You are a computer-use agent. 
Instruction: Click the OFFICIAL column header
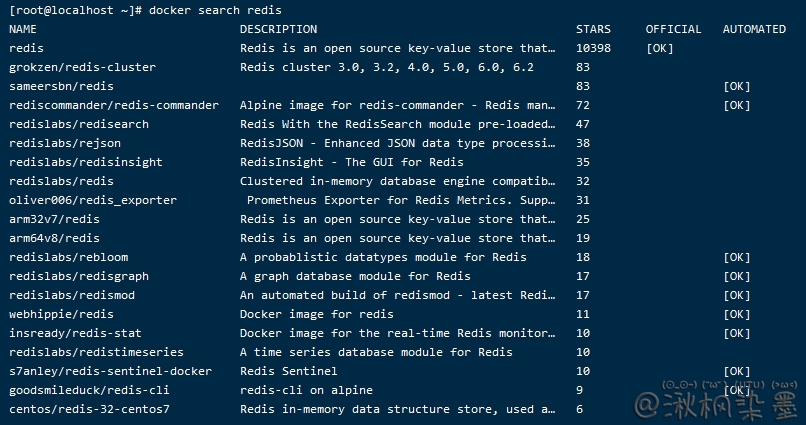click(x=673, y=29)
